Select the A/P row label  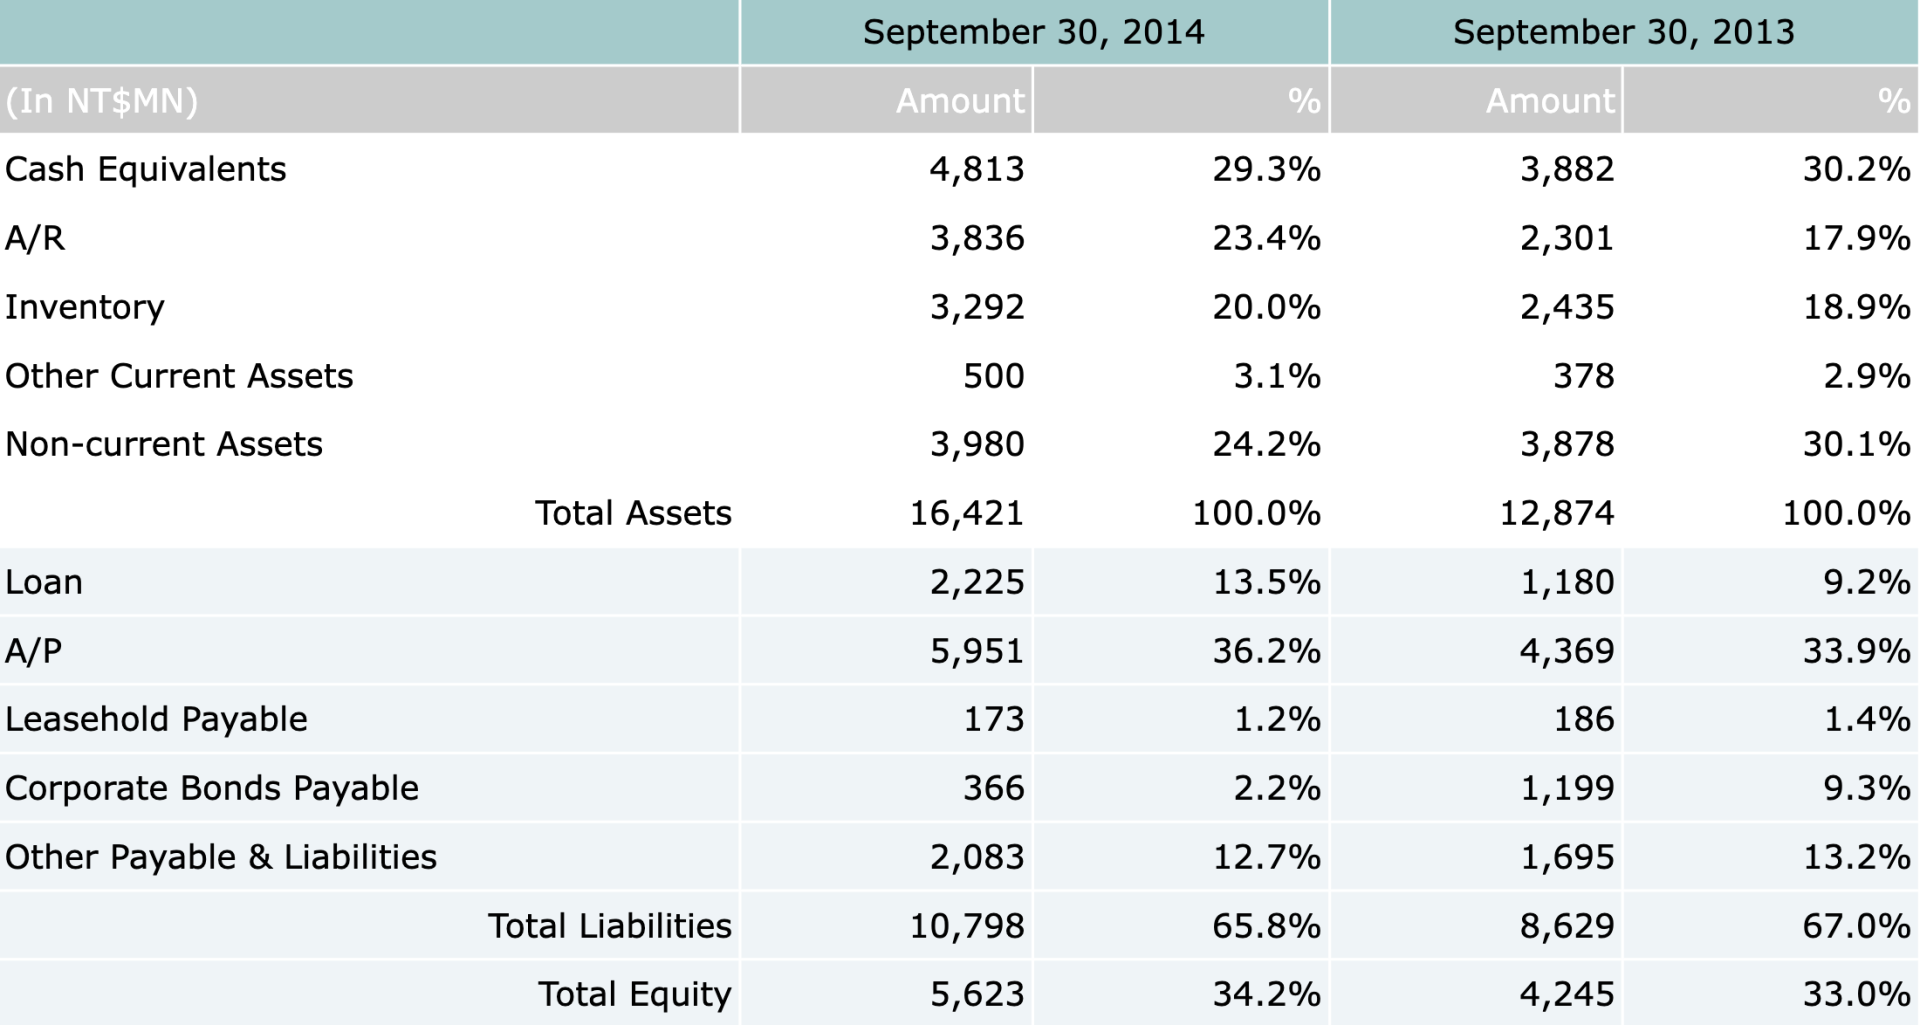click(x=34, y=651)
